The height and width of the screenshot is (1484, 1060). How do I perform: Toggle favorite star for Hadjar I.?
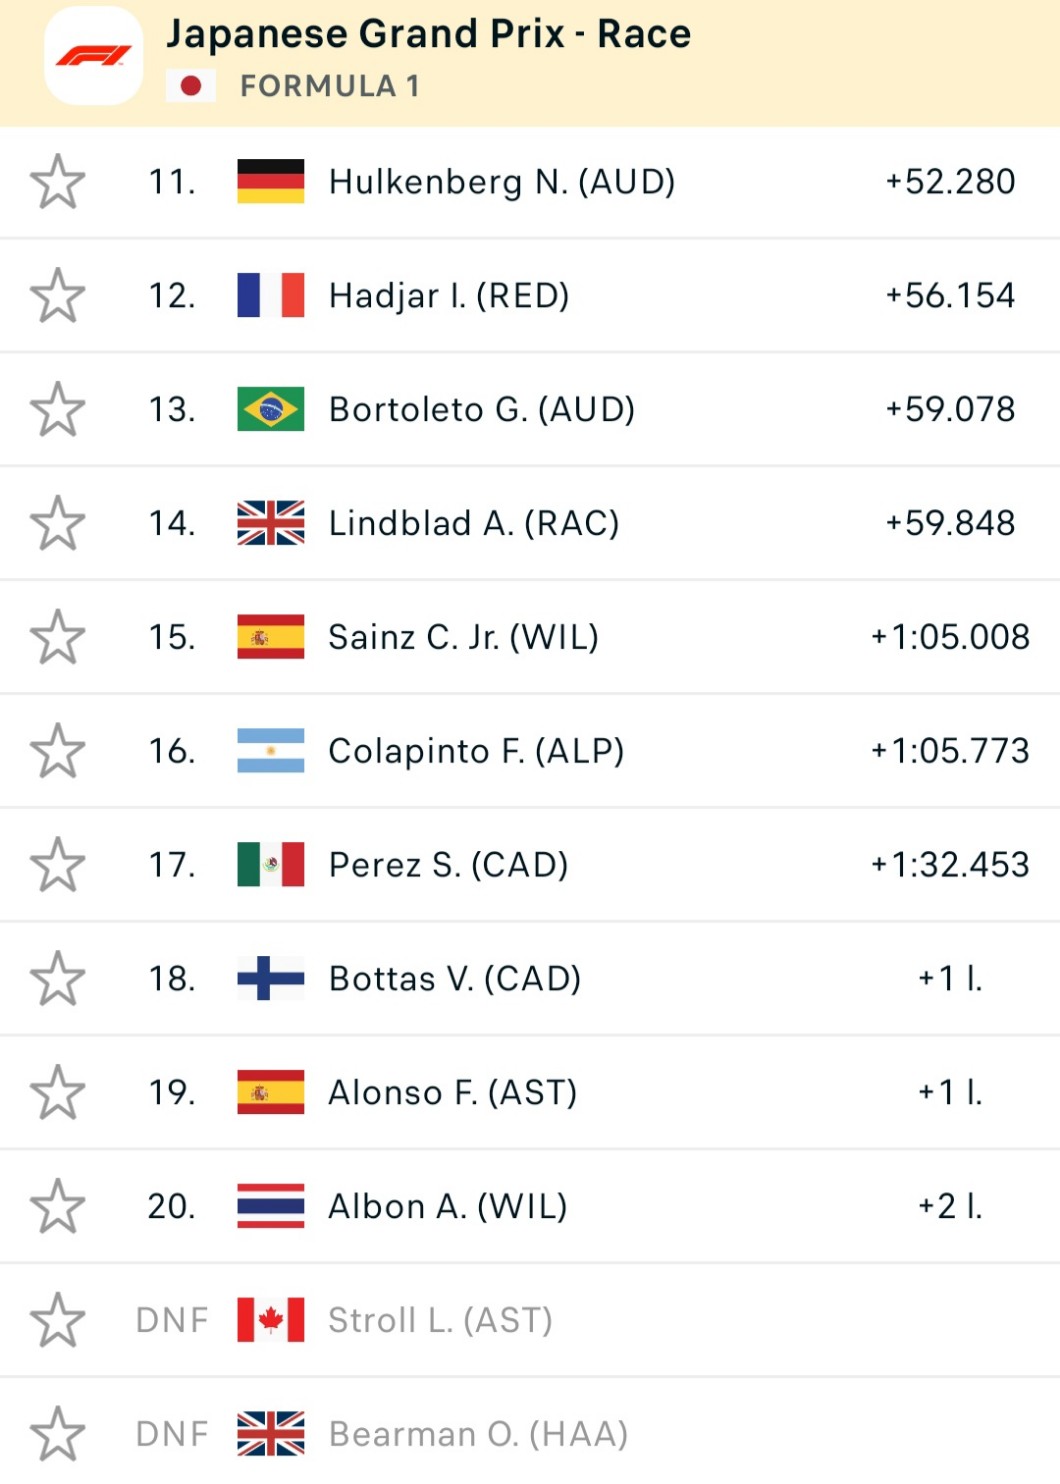tap(57, 296)
